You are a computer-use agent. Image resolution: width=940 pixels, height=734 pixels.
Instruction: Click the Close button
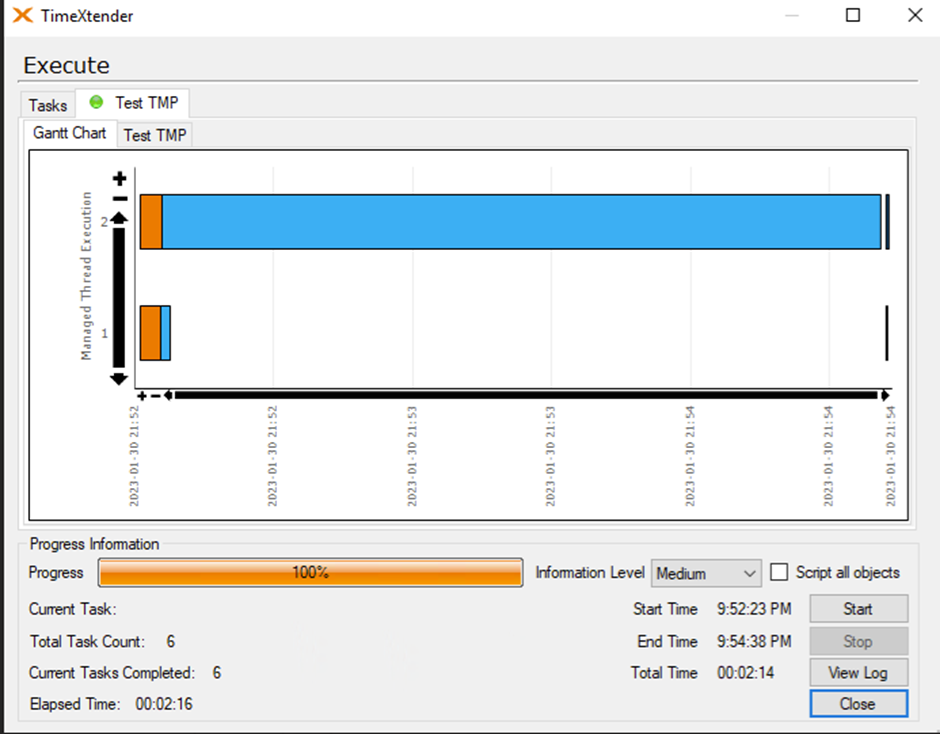(858, 703)
